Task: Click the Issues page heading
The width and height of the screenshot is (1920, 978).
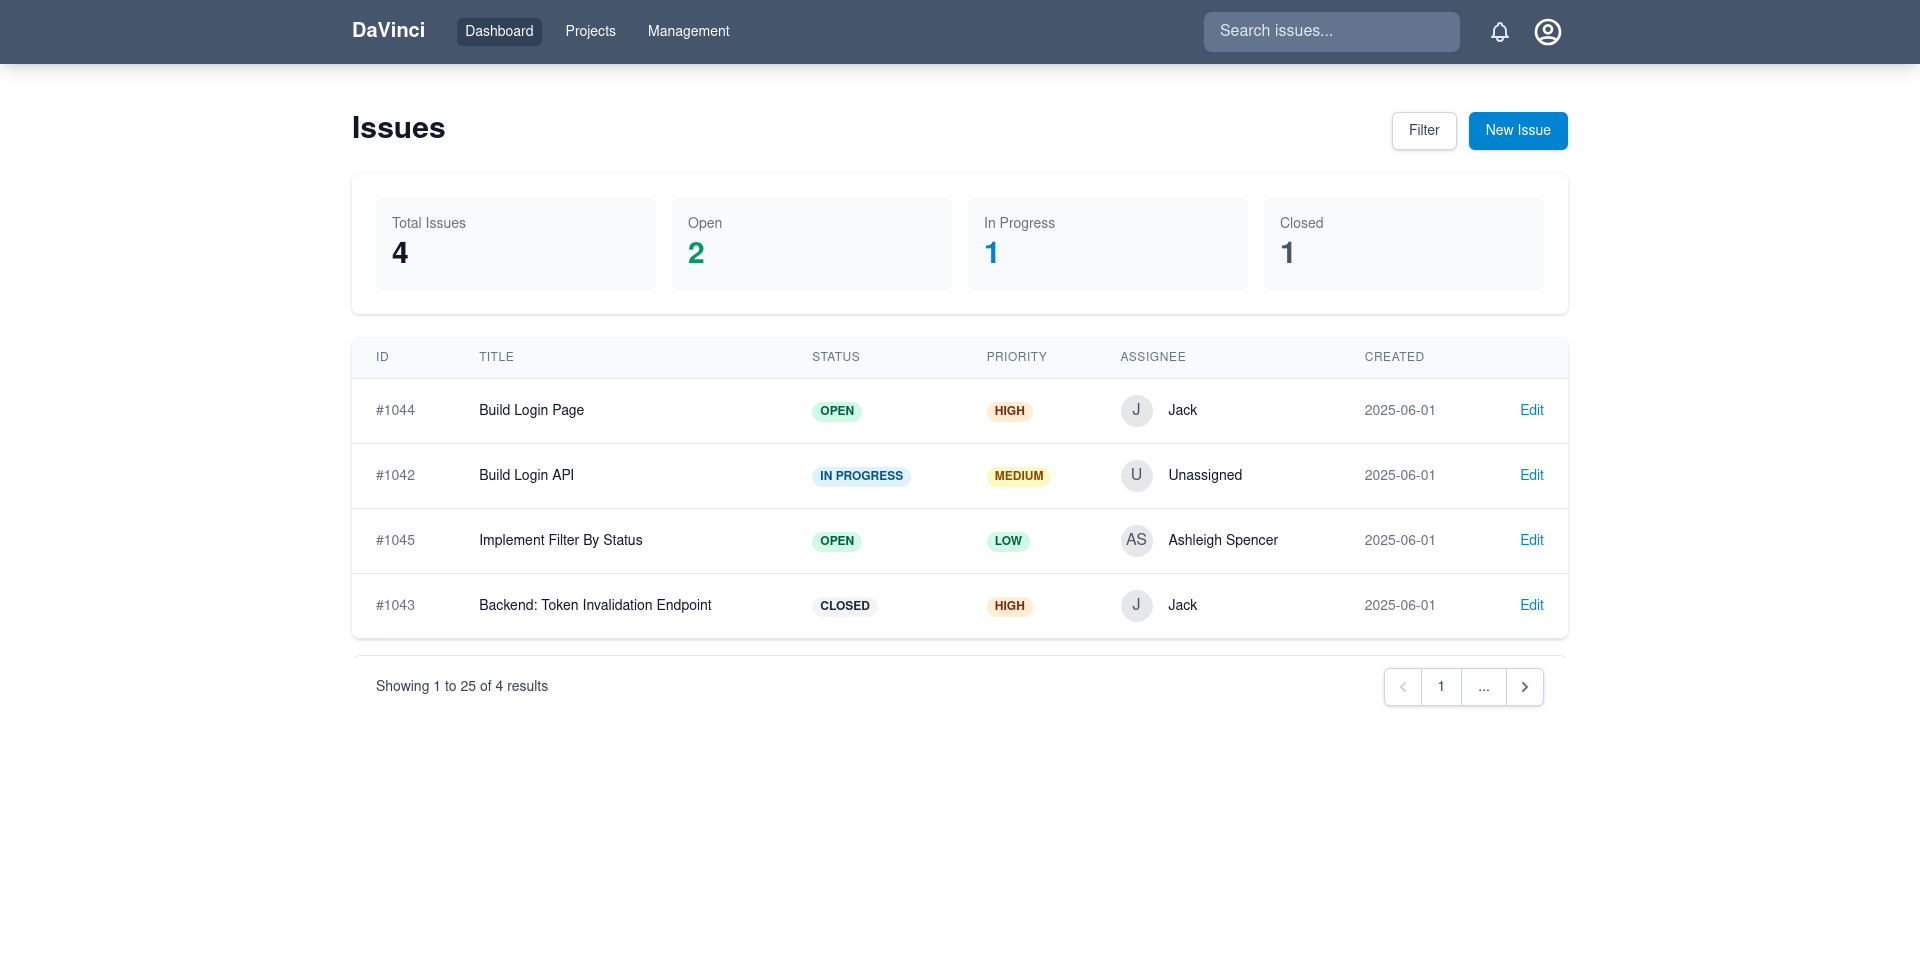Action: [398, 128]
